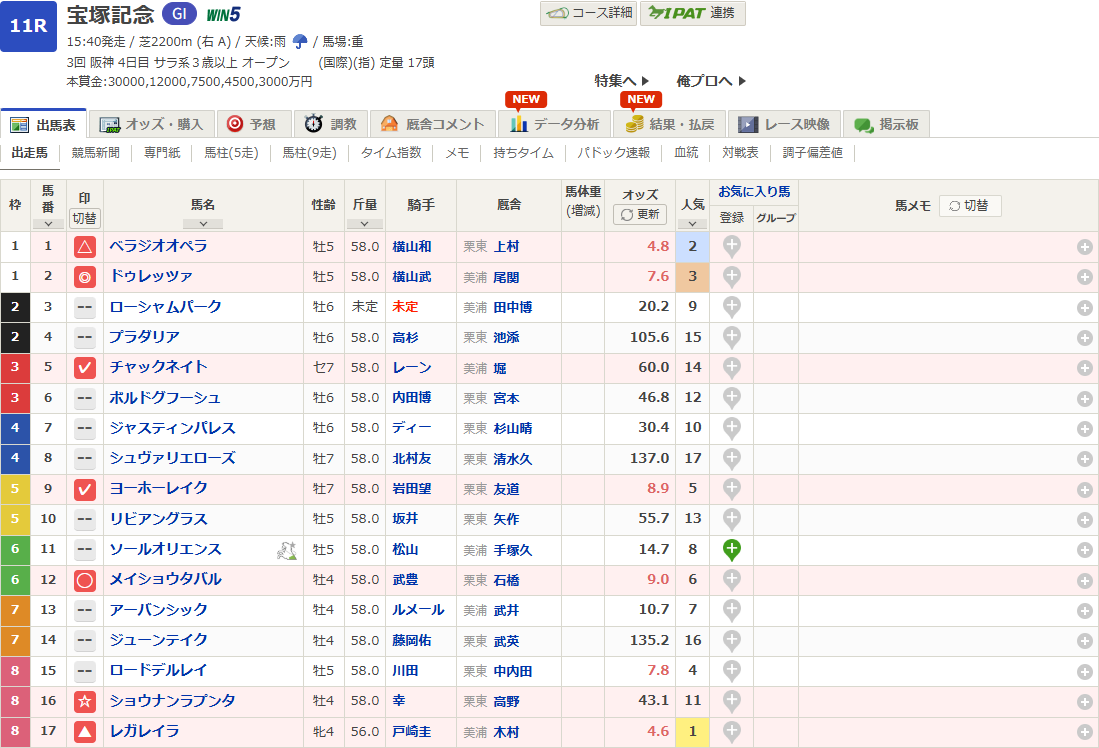Switch to the オッズ・購入 tab

pos(152,124)
